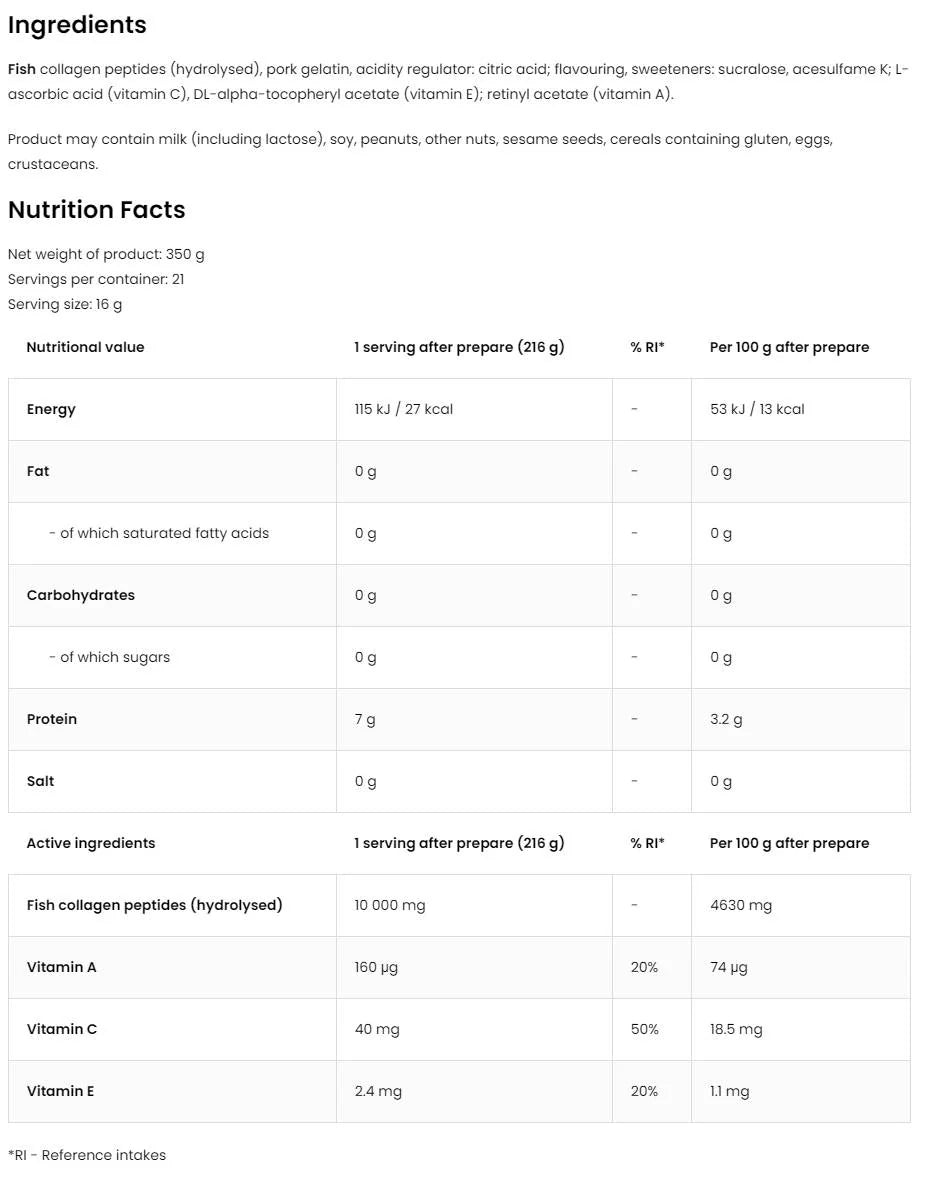This screenshot has width=940, height=1178.
Task: Click the 10 000 mg collagen value
Action: coord(390,905)
